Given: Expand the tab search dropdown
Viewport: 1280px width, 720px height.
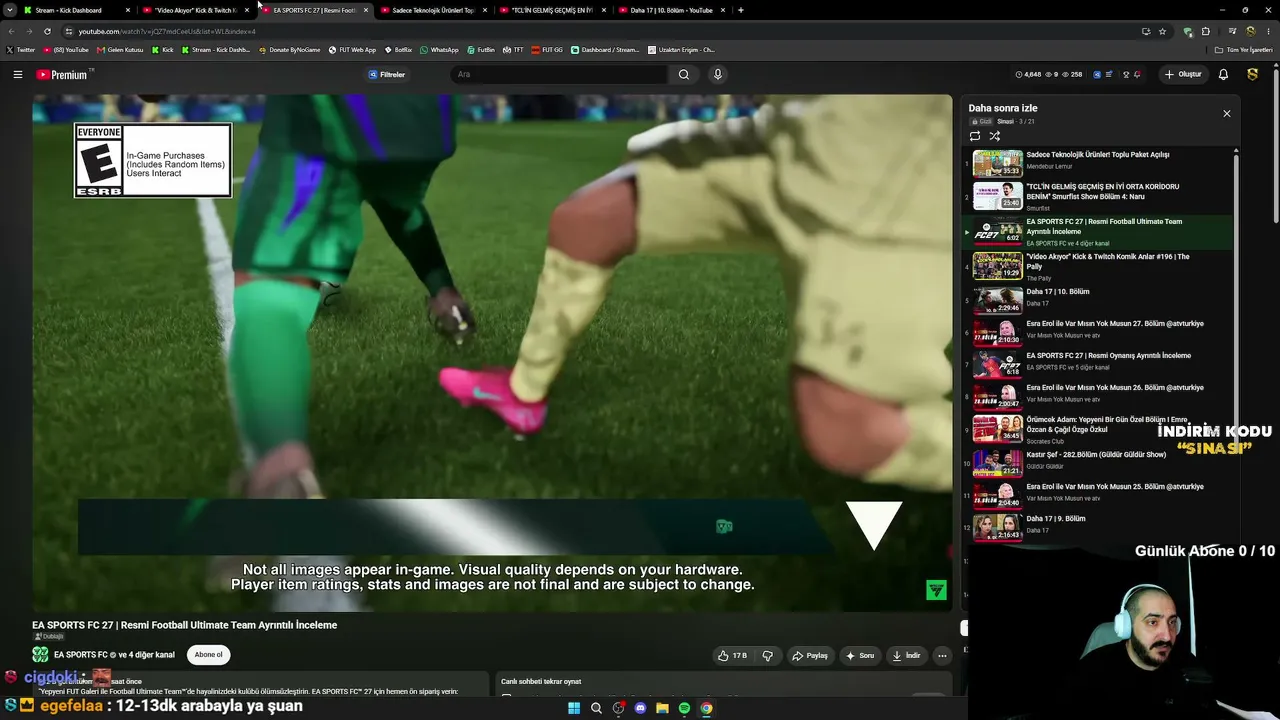Looking at the screenshot, I should coord(9,10).
